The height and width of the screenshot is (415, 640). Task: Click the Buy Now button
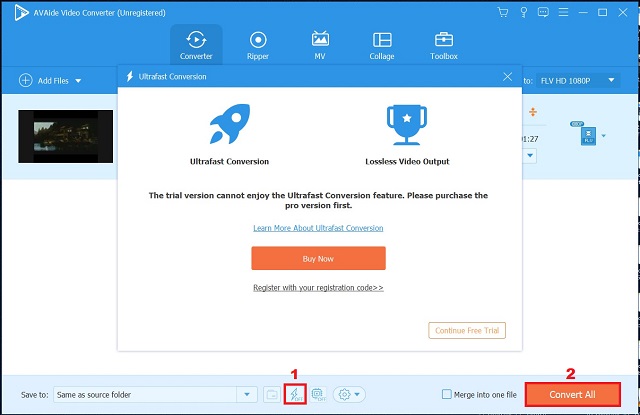(318, 258)
